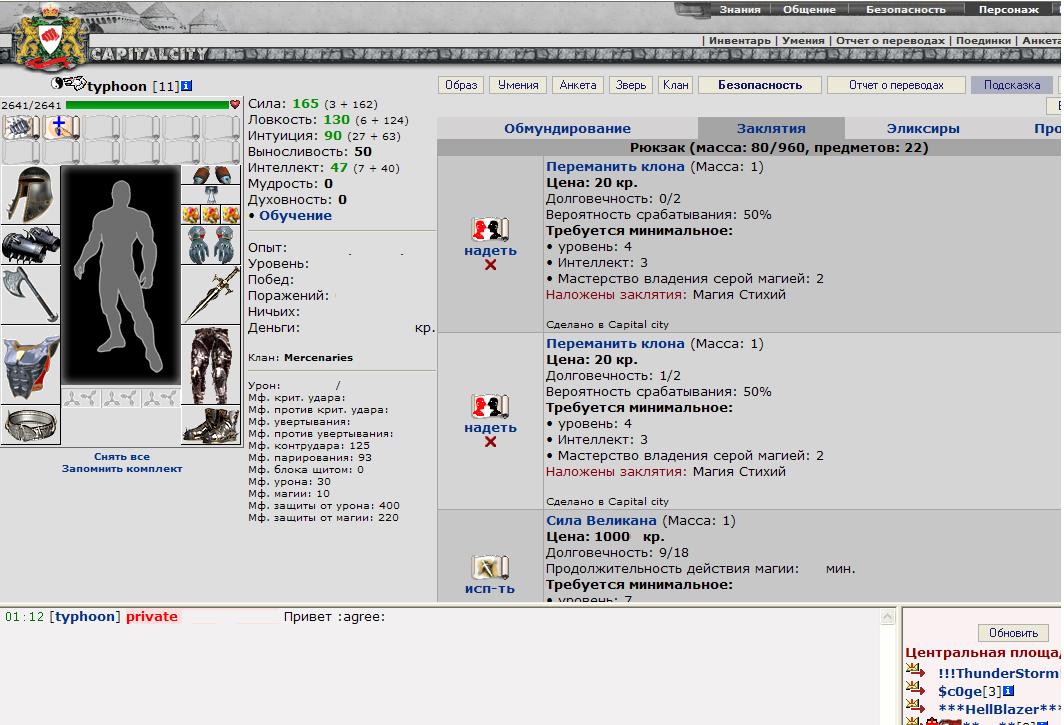Click the Обновить button
Viewport: 1064px width, 725px height.
1013,633
